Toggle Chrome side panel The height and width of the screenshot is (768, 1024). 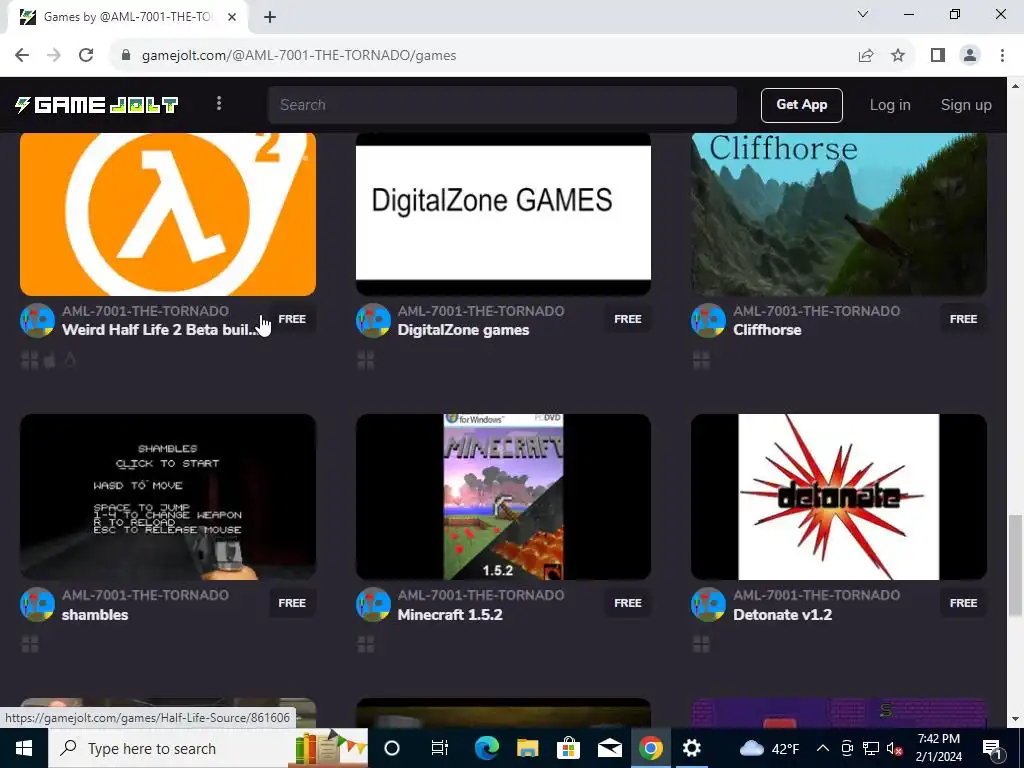pyautogui.click(x=938, y=56)
